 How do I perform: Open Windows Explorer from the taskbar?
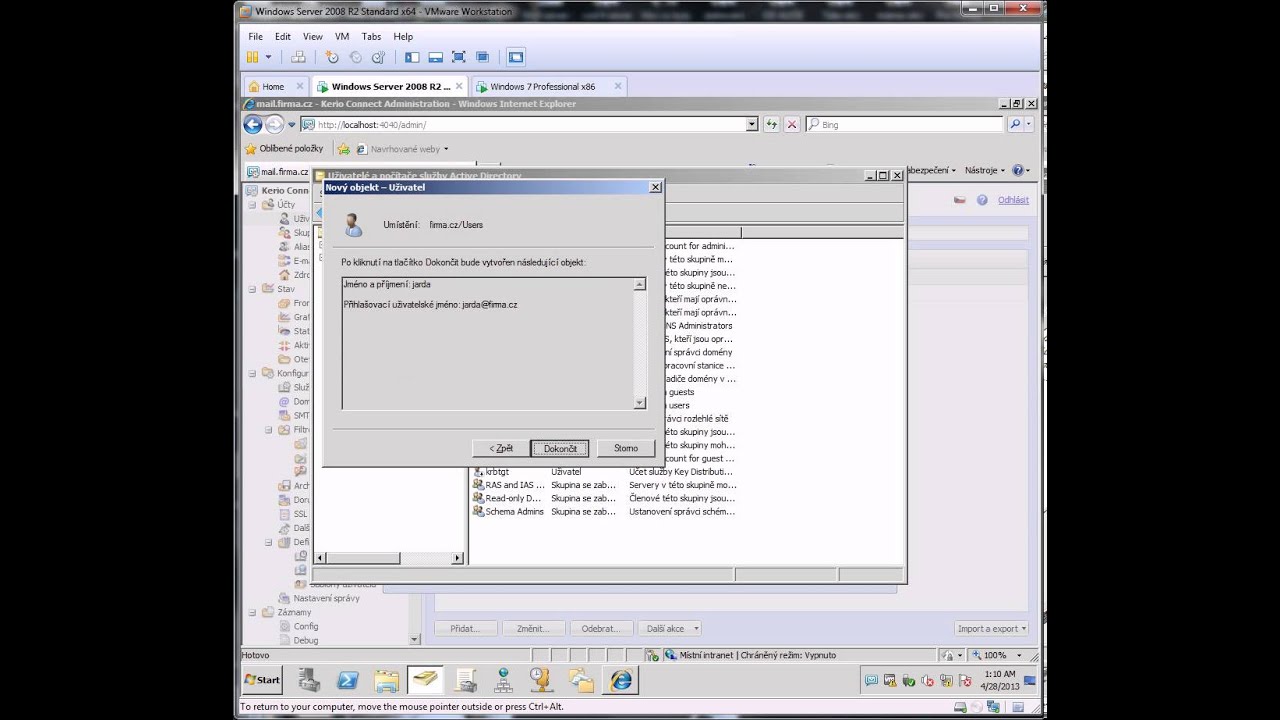[x=387, y=680]
